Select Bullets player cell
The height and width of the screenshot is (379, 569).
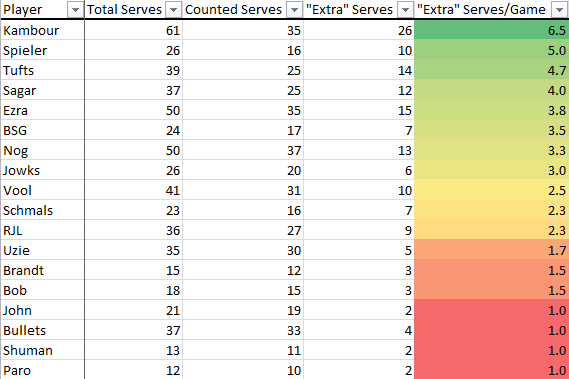pyautogui.click(x=42, y=330)
